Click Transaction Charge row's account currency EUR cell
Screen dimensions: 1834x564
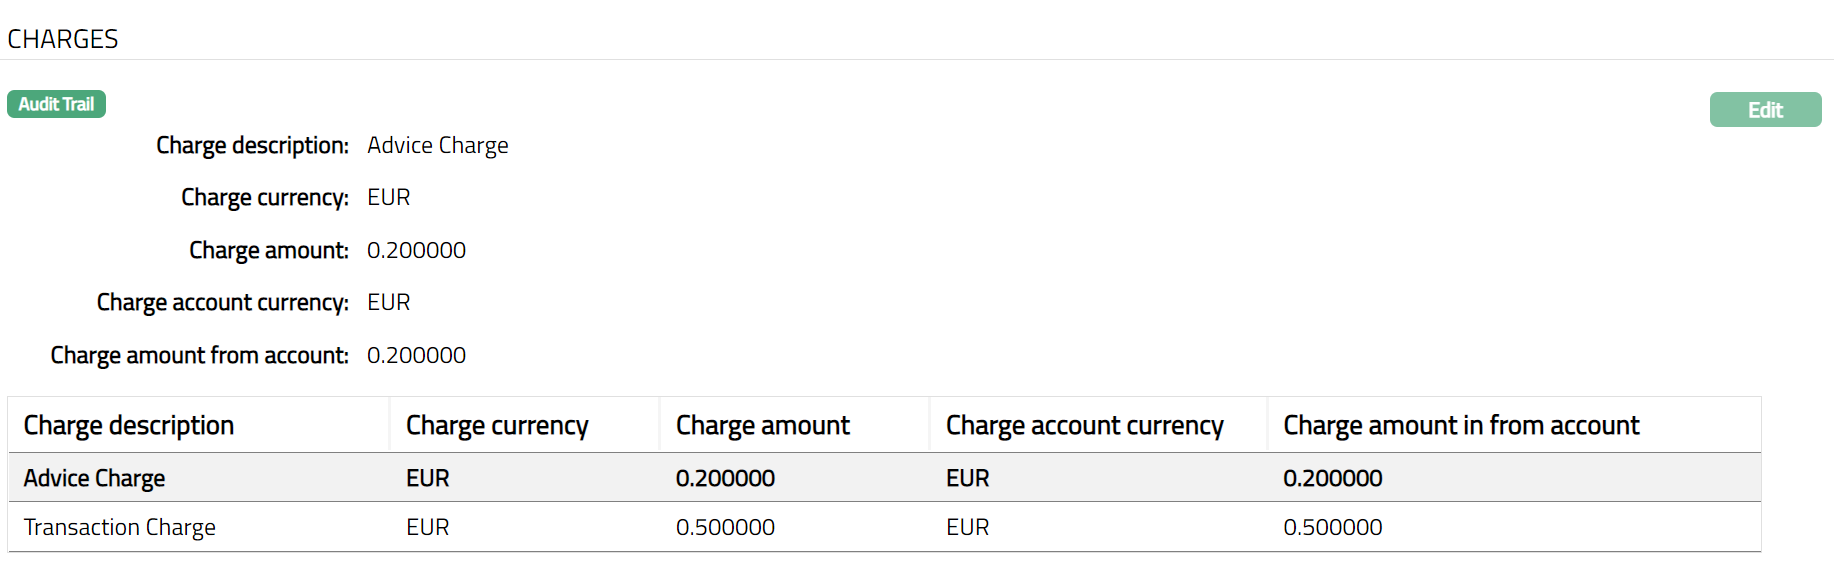967,527
